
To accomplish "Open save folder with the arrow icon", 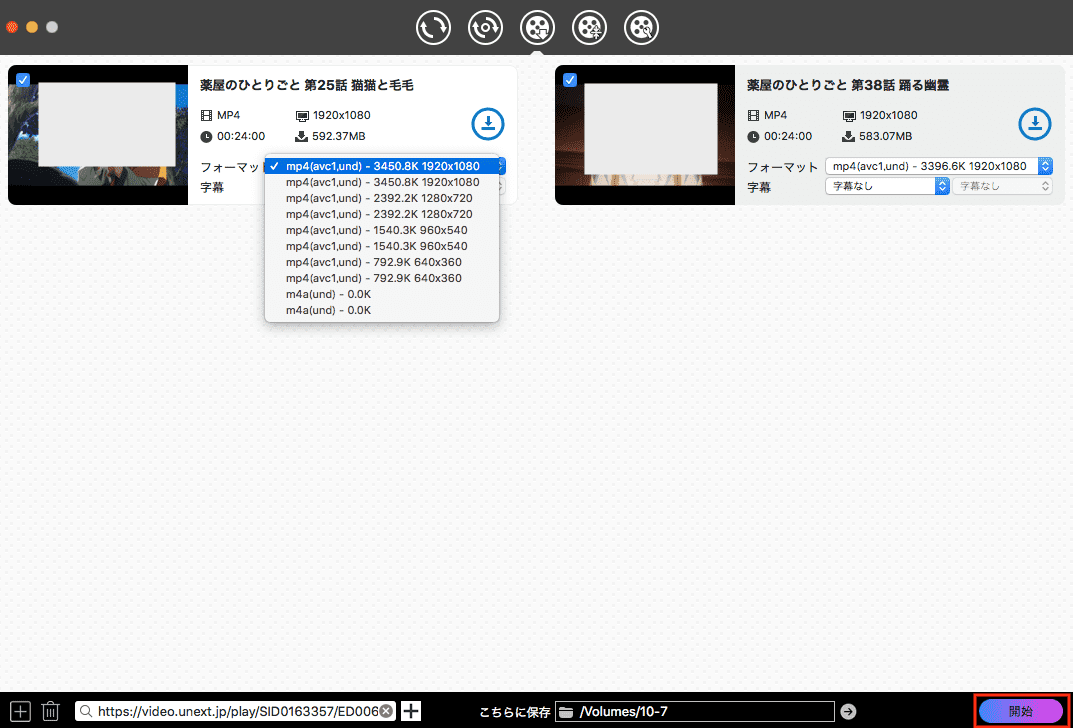I will [x=848, y=711].
